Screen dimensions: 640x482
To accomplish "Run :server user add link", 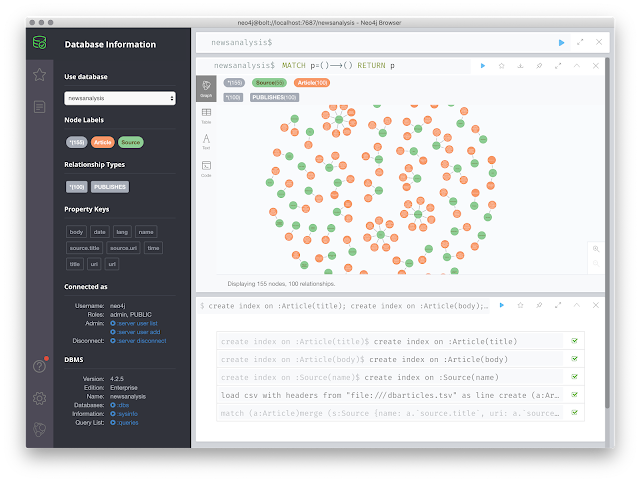I will pos(135,332).
